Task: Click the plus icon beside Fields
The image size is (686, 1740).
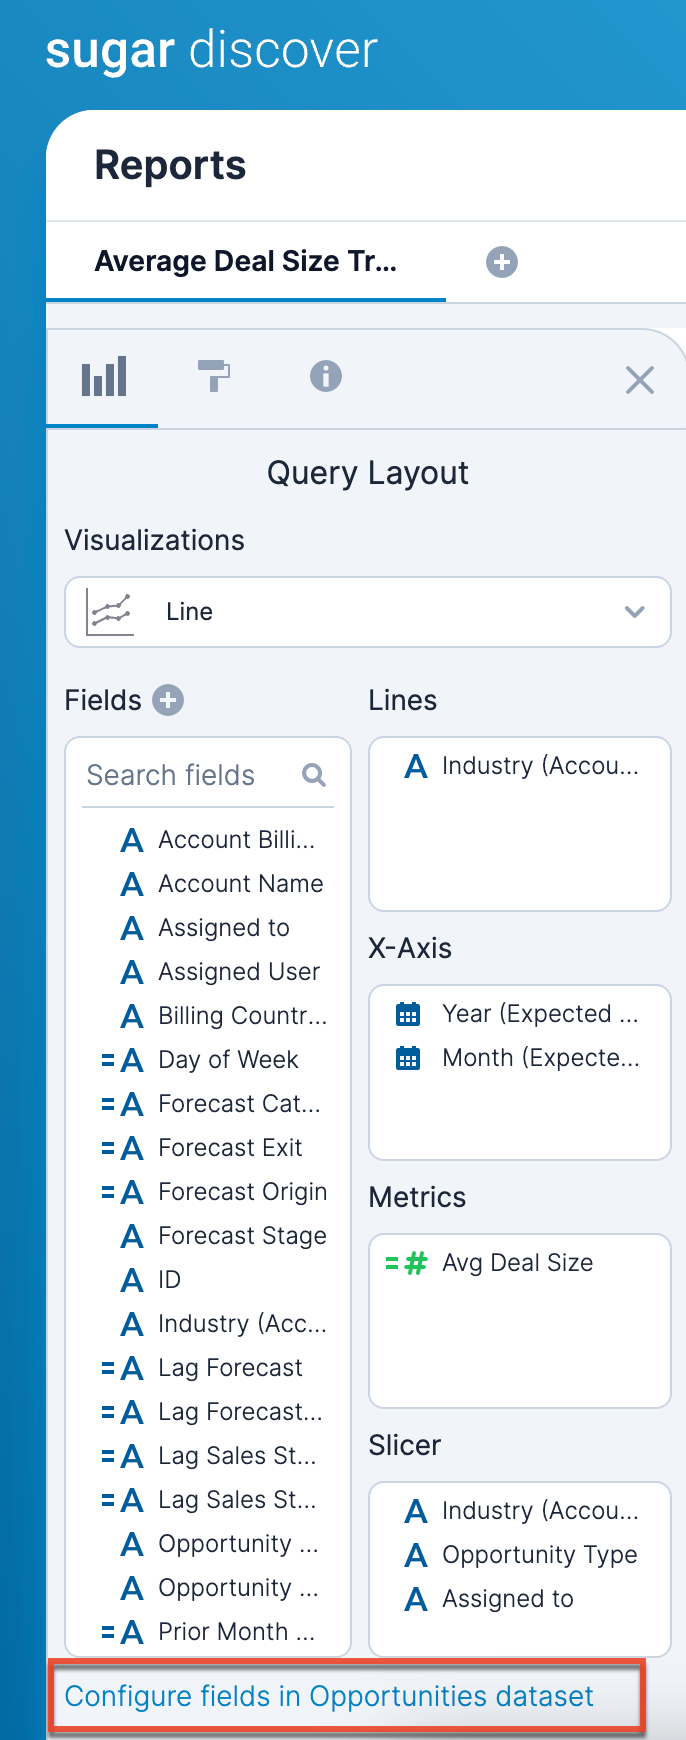Action: 168,700
